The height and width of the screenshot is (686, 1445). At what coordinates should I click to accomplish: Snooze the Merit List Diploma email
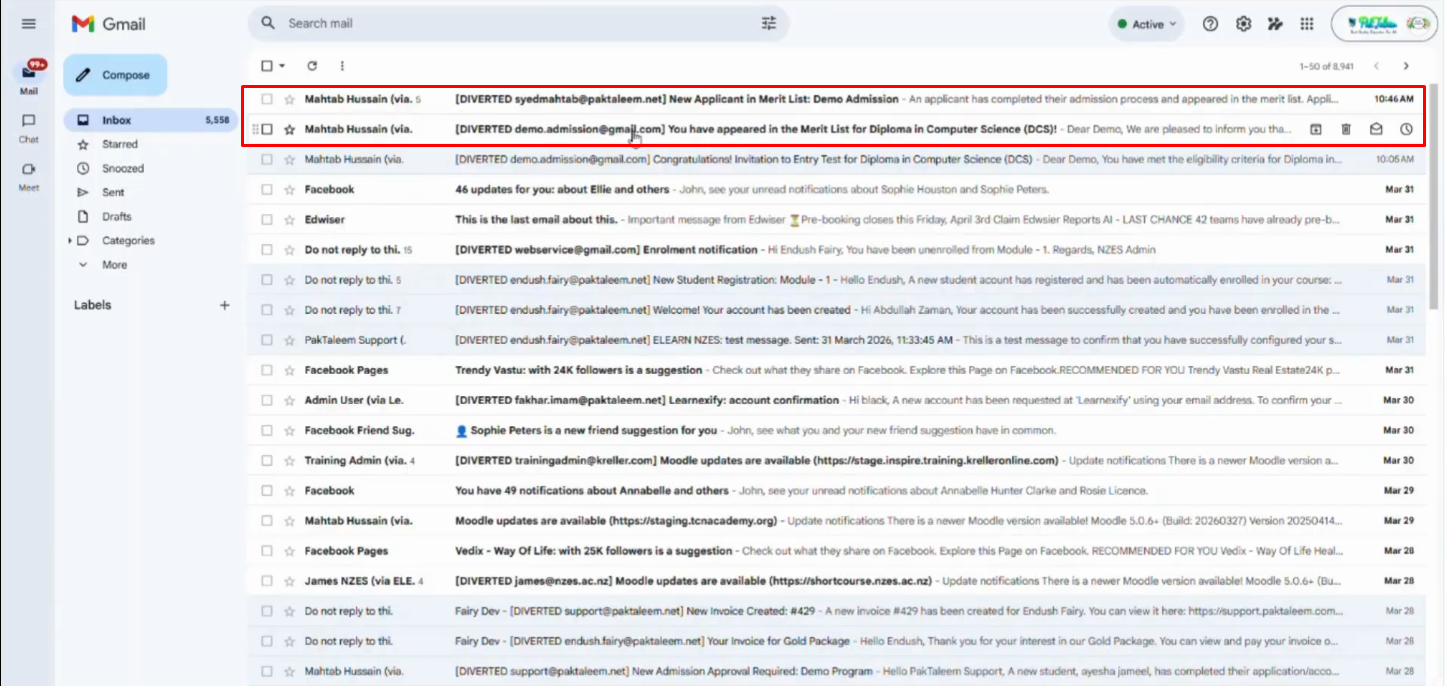(1406, 129)
